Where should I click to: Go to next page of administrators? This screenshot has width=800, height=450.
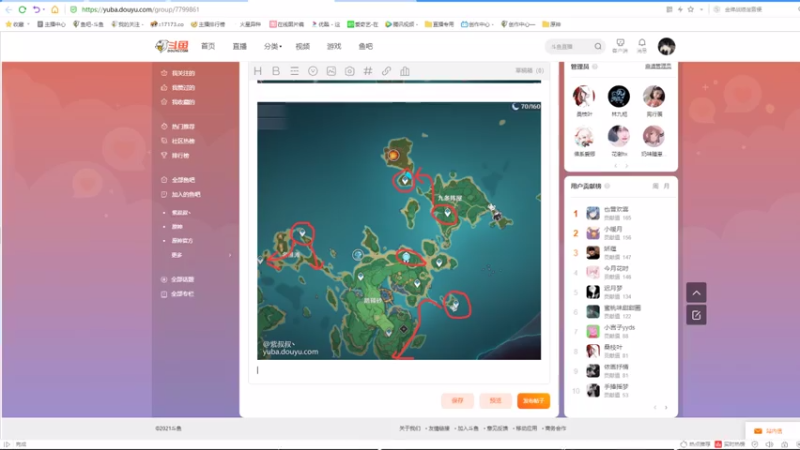[627, 166]
